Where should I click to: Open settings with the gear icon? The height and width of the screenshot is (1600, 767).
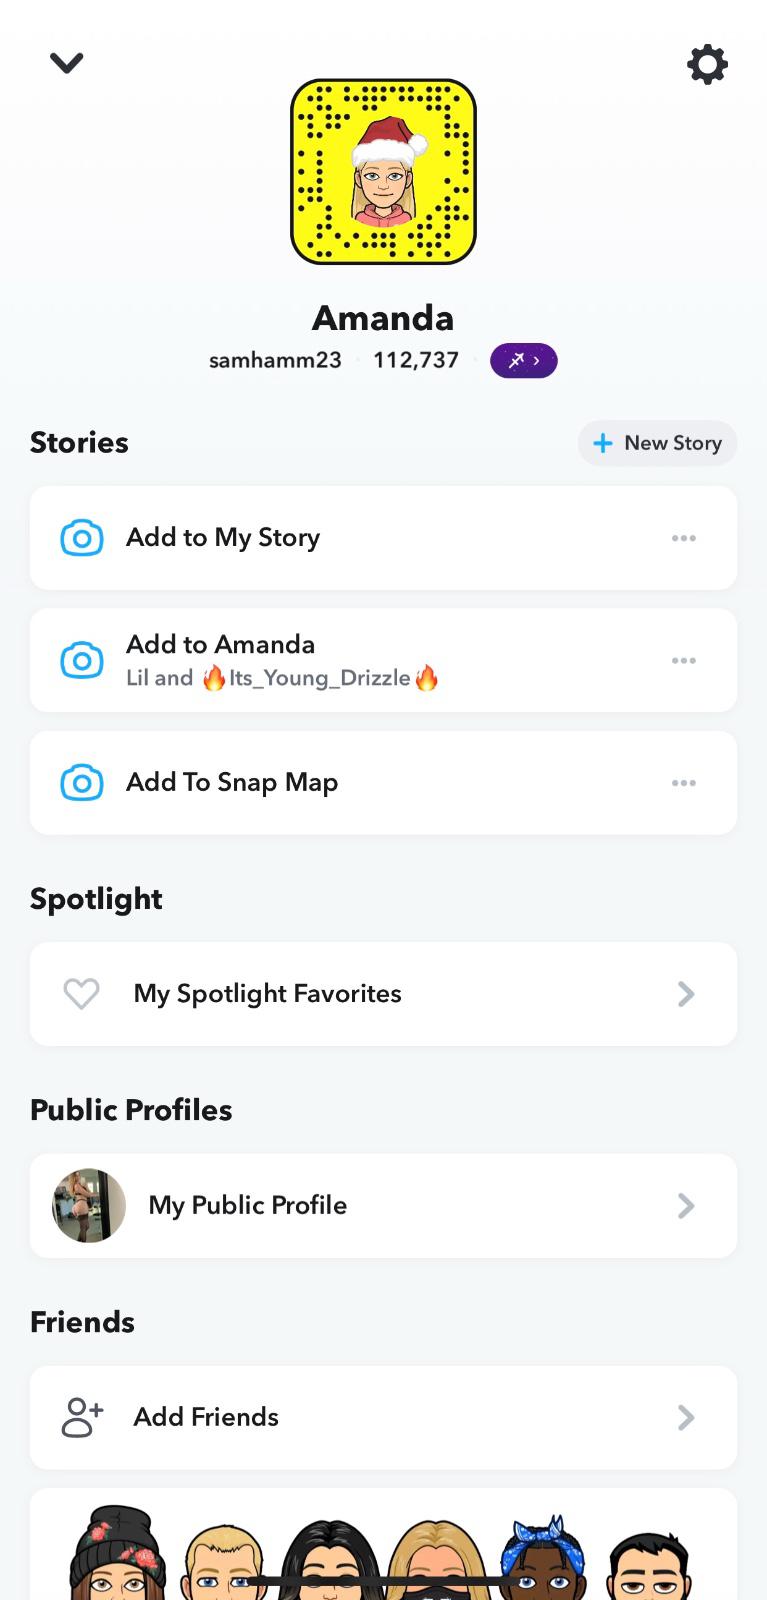[x=707, y=65]
